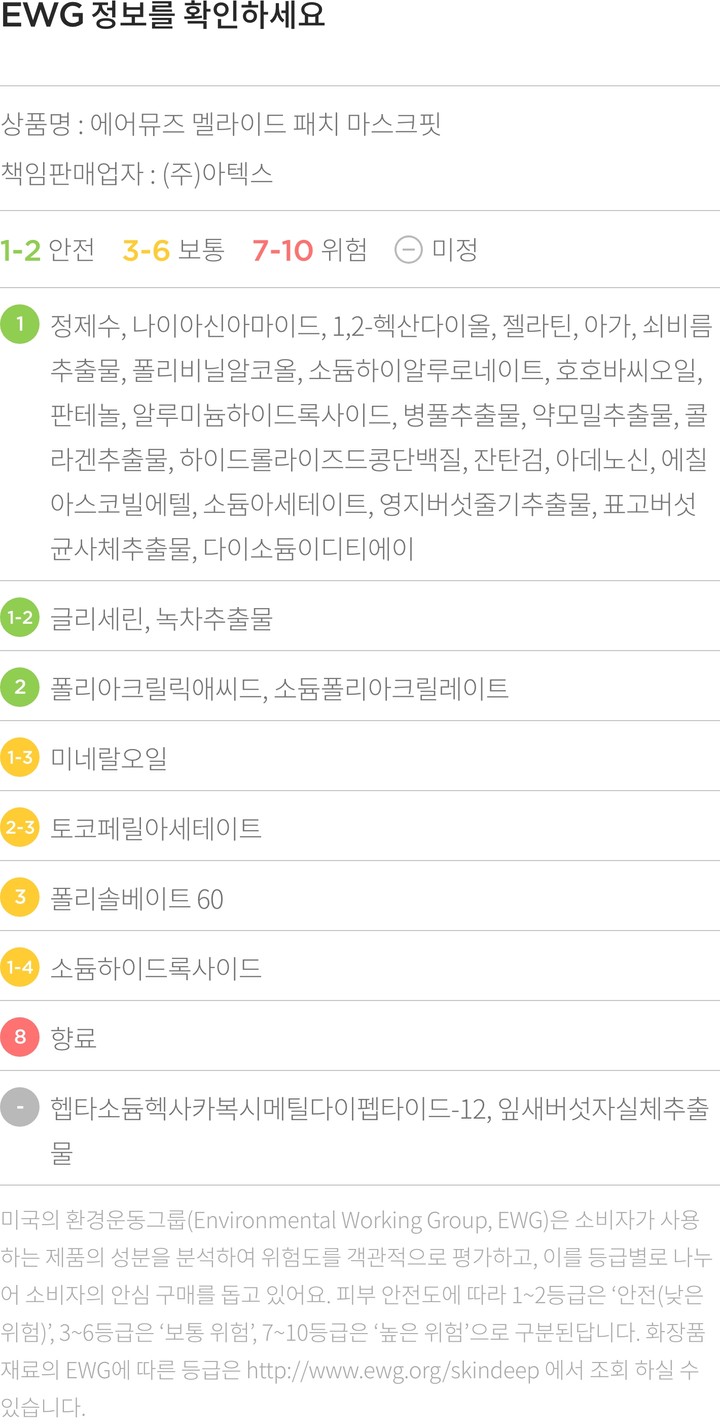The image size is (720, 1425).
Task: Click the gray undetermined dash badge
Action: click(x=19, y=1108)
